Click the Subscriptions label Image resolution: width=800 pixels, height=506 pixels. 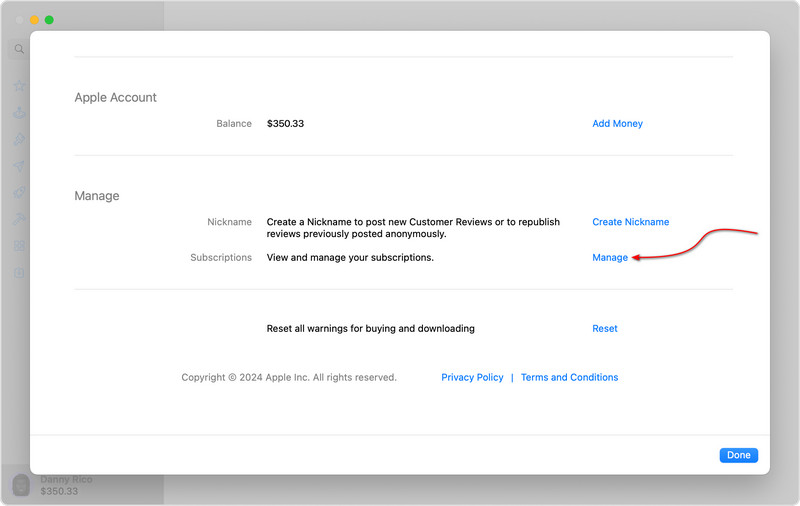[221, 258]
